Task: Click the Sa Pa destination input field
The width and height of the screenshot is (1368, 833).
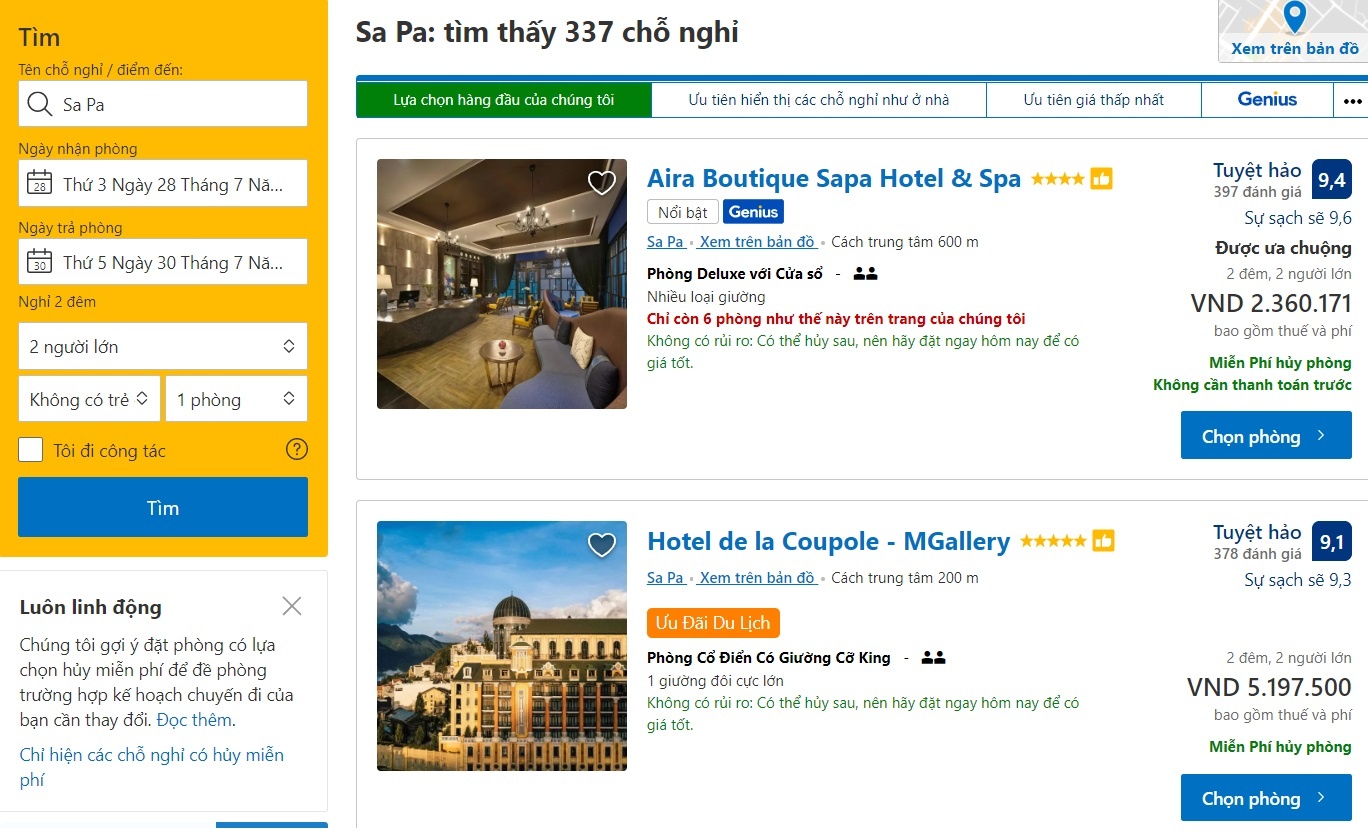Action: 180,104
